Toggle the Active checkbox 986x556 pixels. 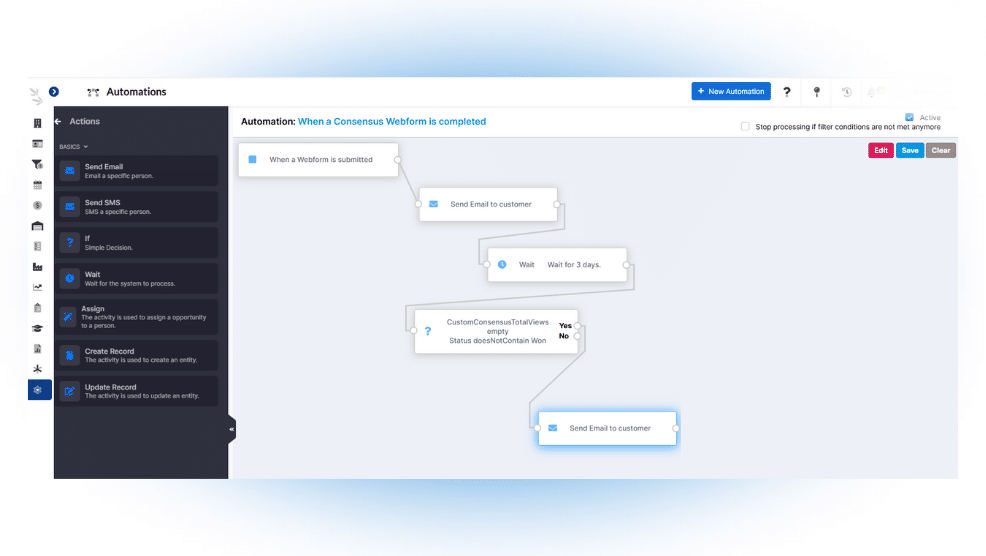[909, 117]
